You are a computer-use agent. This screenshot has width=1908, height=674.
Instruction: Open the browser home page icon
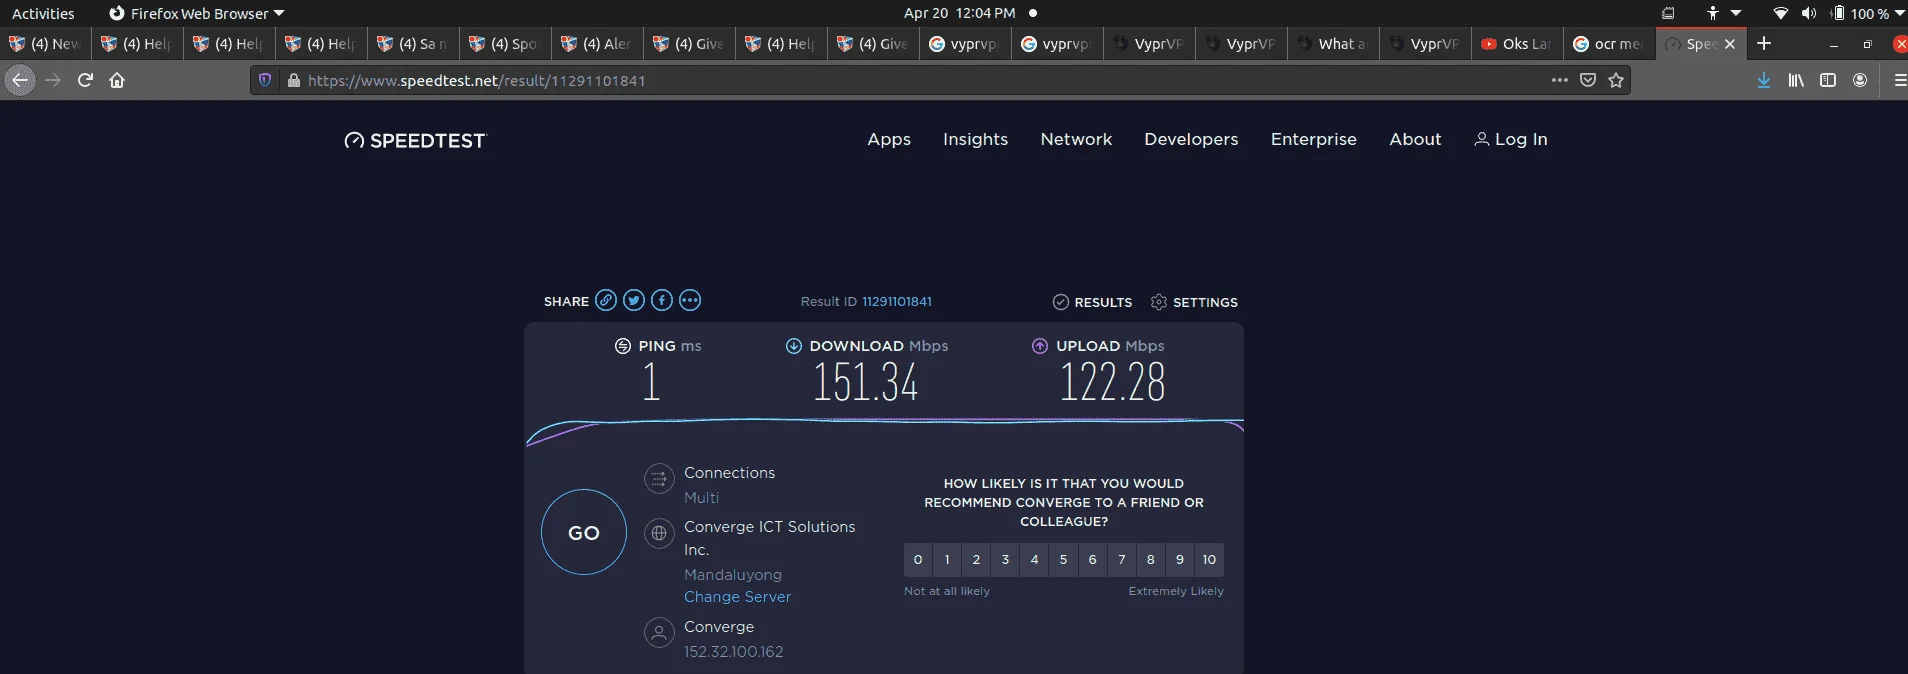[117, 80]
